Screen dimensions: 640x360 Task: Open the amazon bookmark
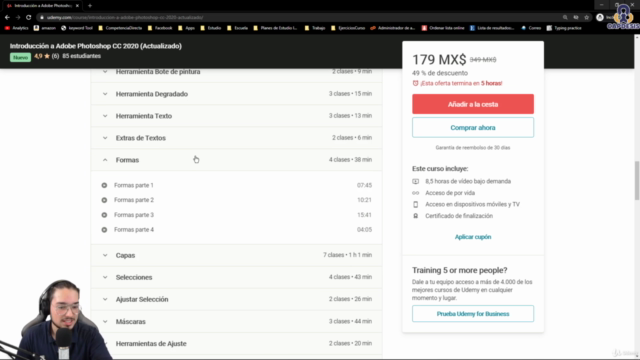(44, 28)
